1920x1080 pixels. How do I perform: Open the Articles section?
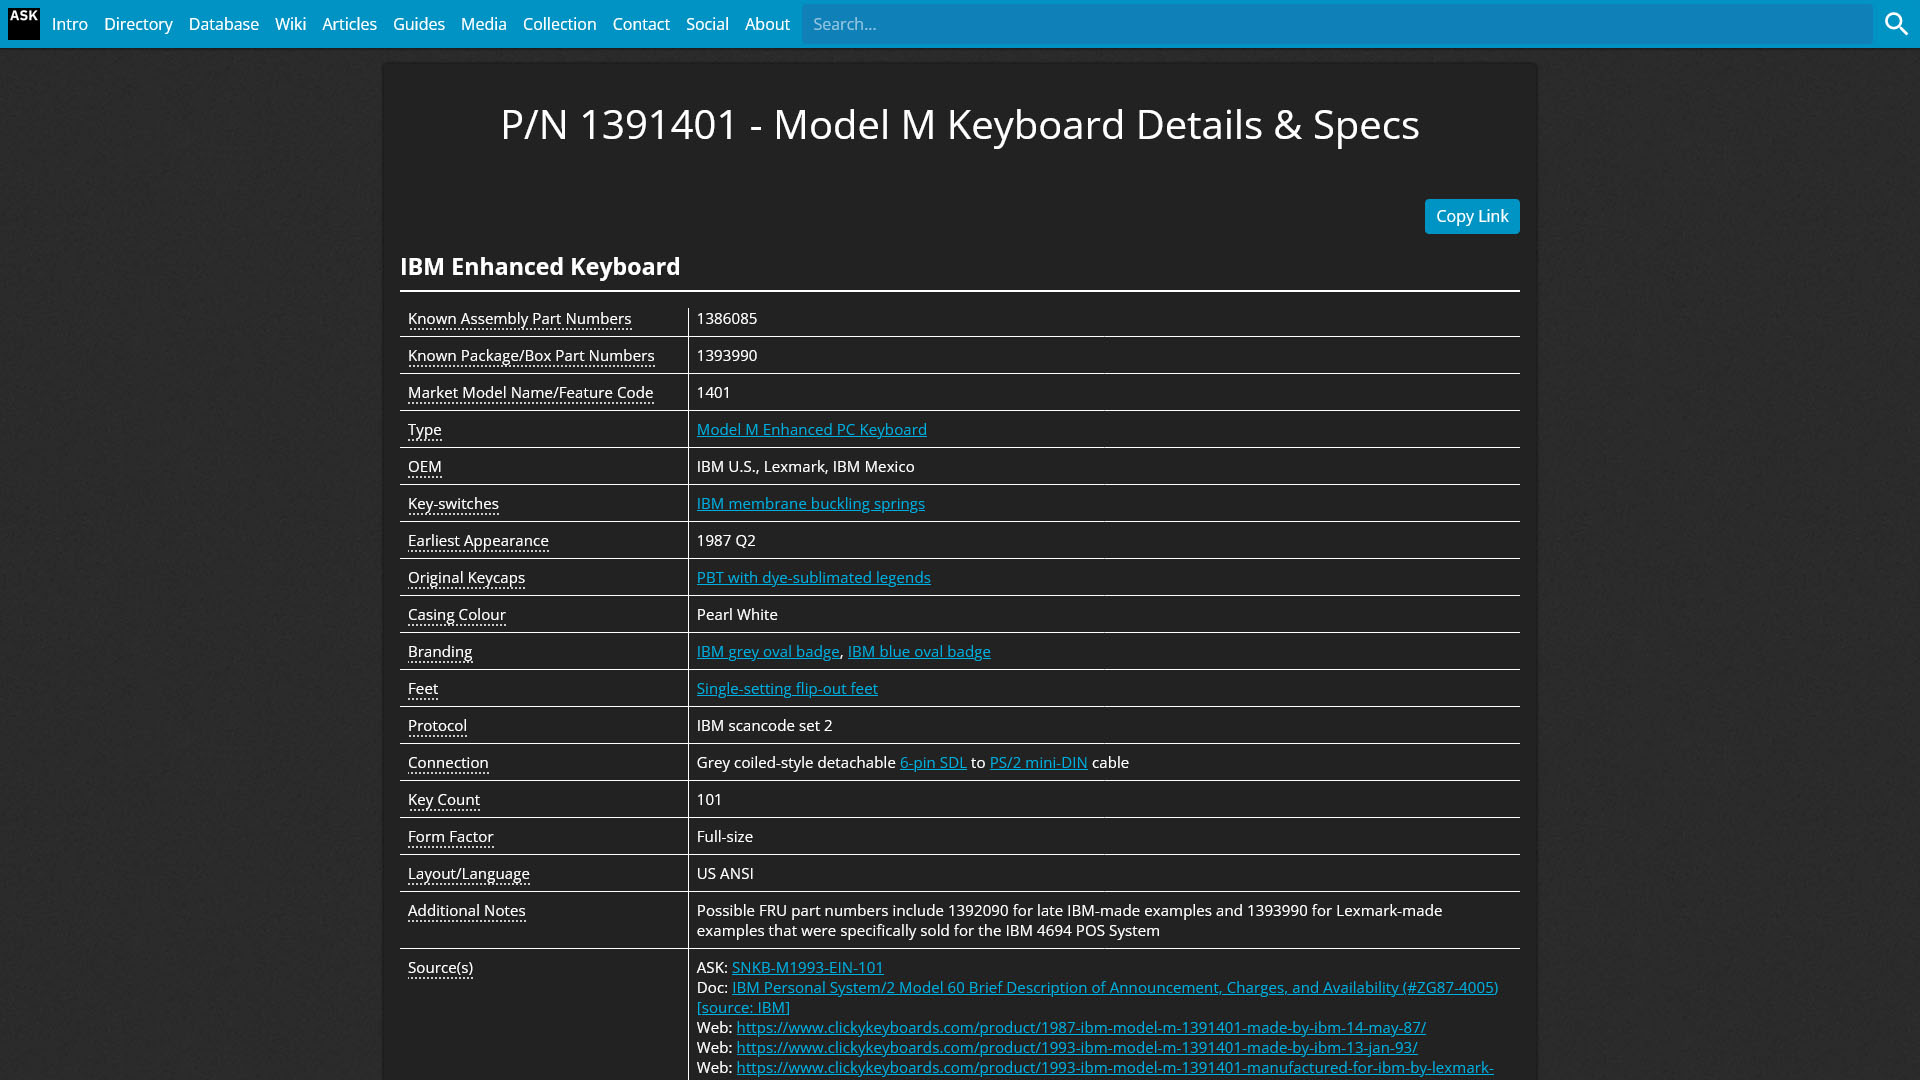click(349, 24)
